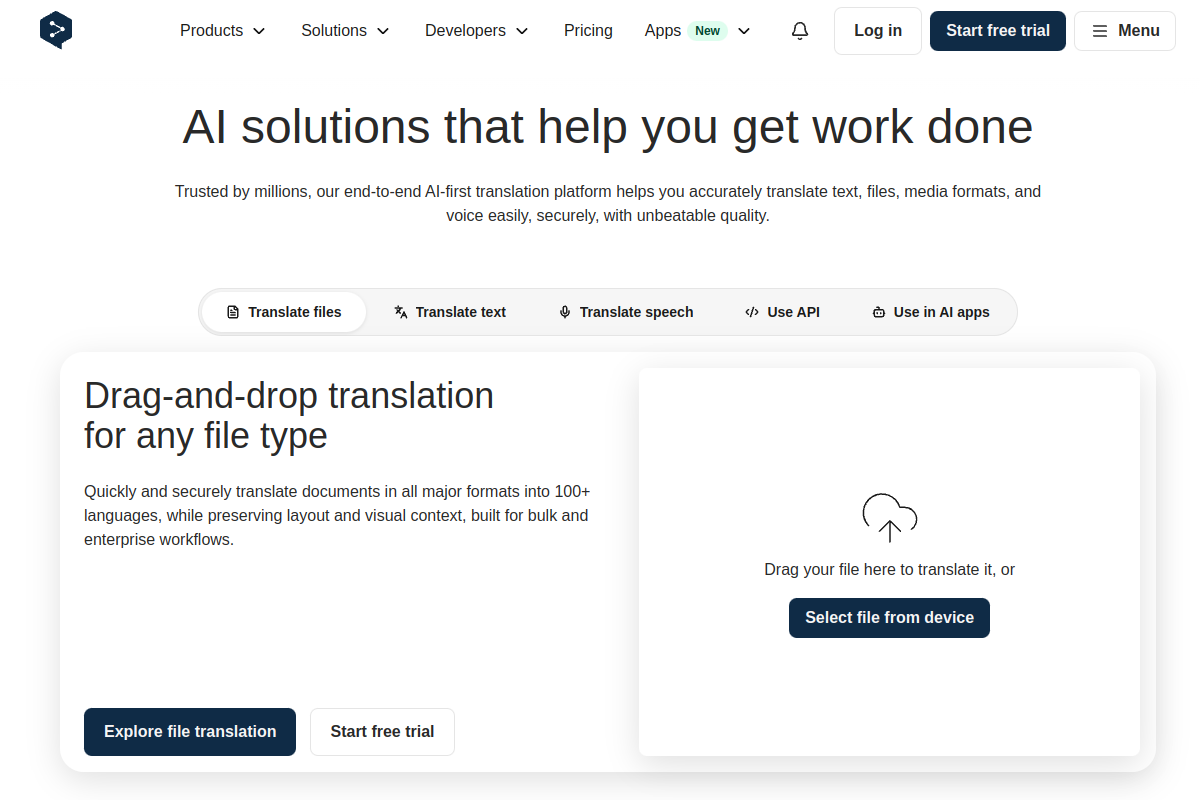Image resolution: width=1200 pixels, height=800 pixels.
Task: Click the code brackets icon on Use API
Action: point(752,312)
